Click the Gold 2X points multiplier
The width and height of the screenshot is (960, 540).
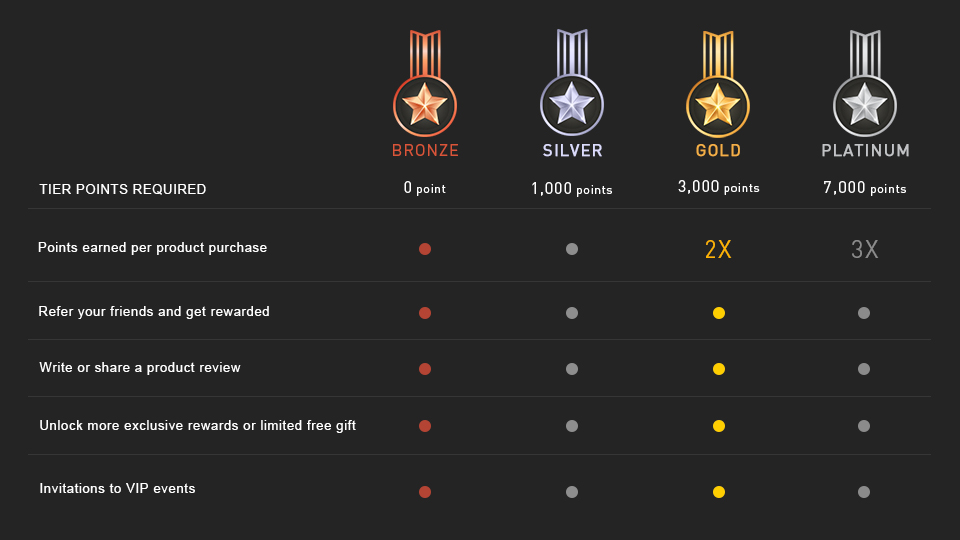click(x=718, y=250)
